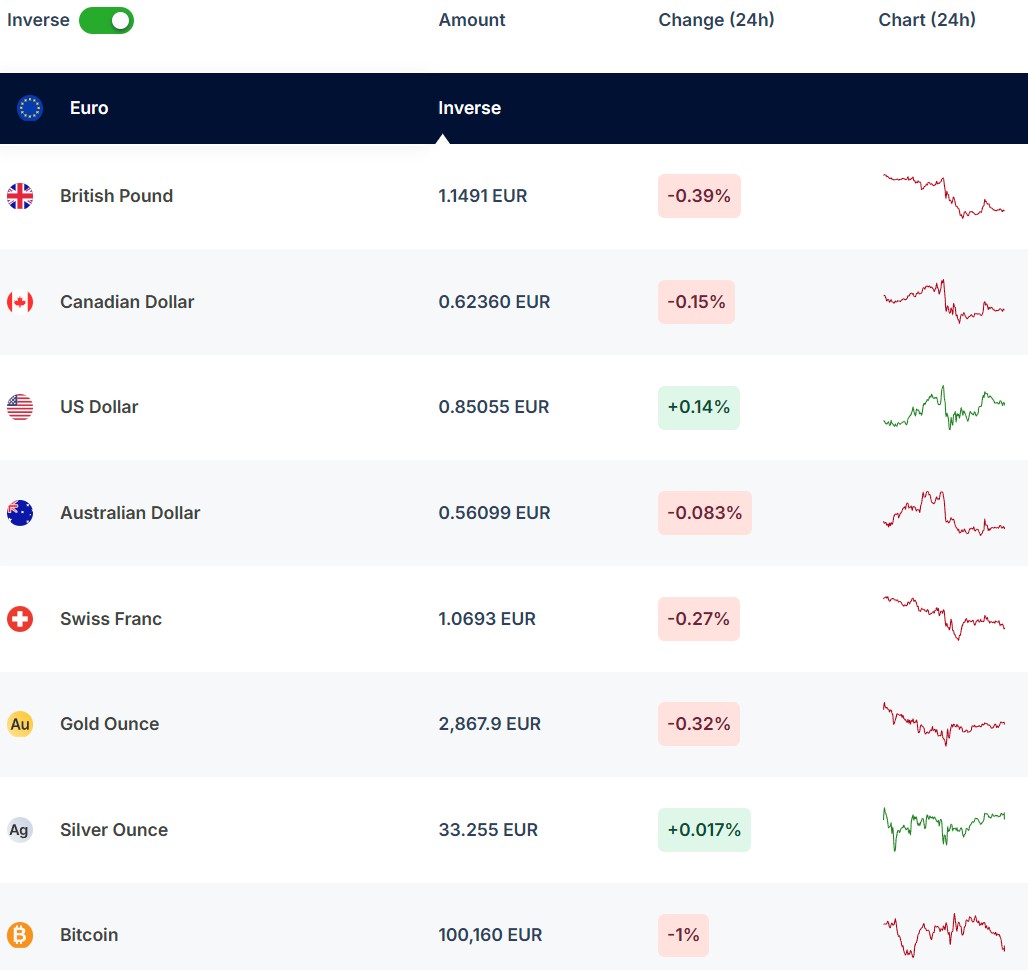Click the Amount column header

(x=472, y=20)
